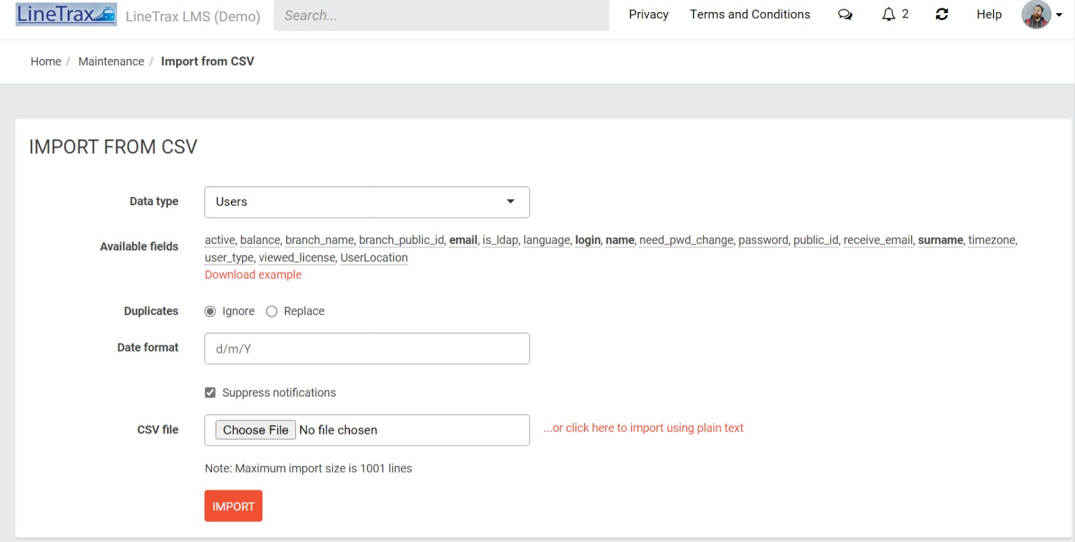Click the Data type dropdown arrow
This screenshot has width=1075, height=542.
click(510, 201)
